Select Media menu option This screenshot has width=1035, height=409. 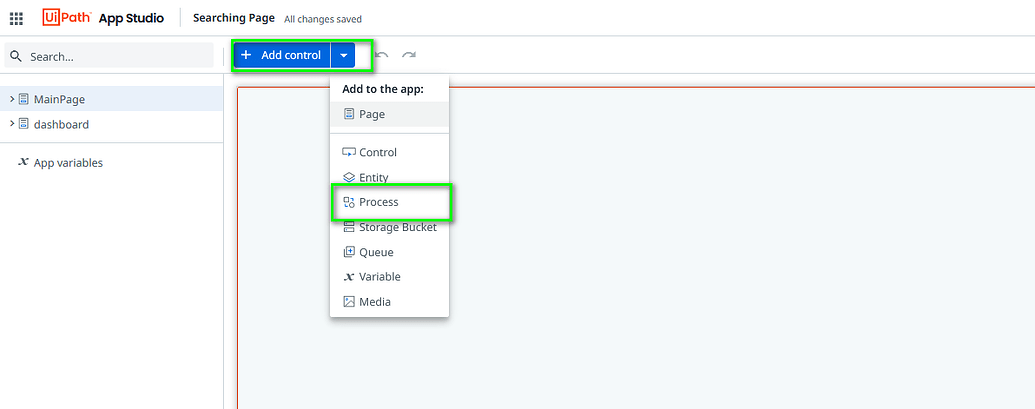pos(375,301)
